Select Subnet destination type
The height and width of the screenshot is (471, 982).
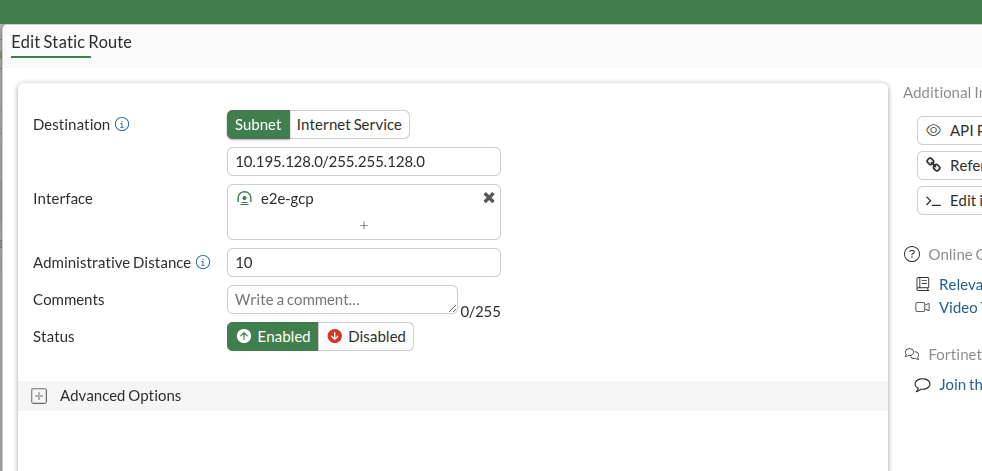click(x=258, y=125)
